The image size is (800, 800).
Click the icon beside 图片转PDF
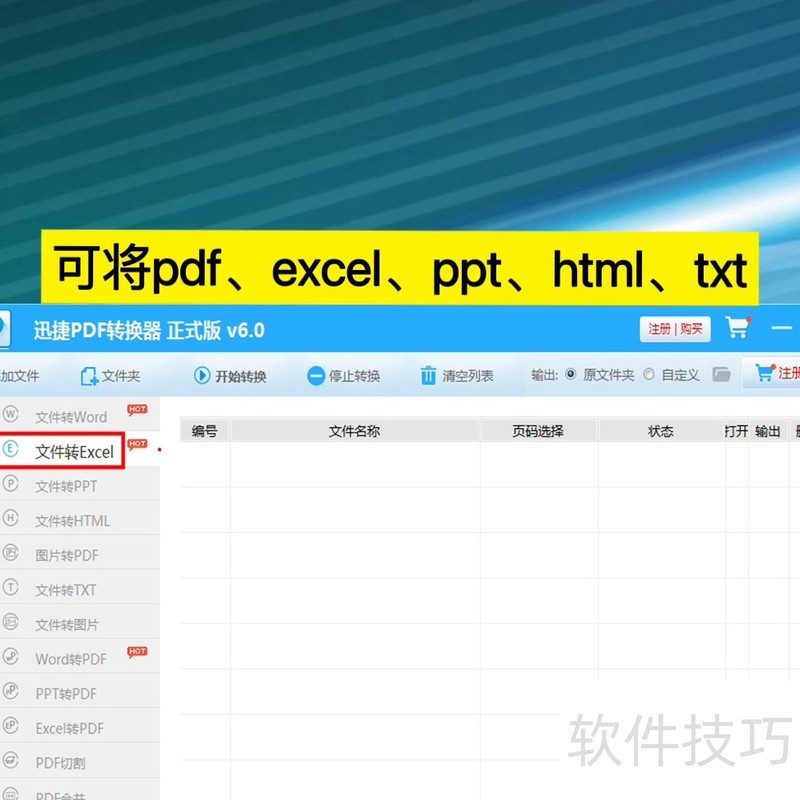[11, 552]
